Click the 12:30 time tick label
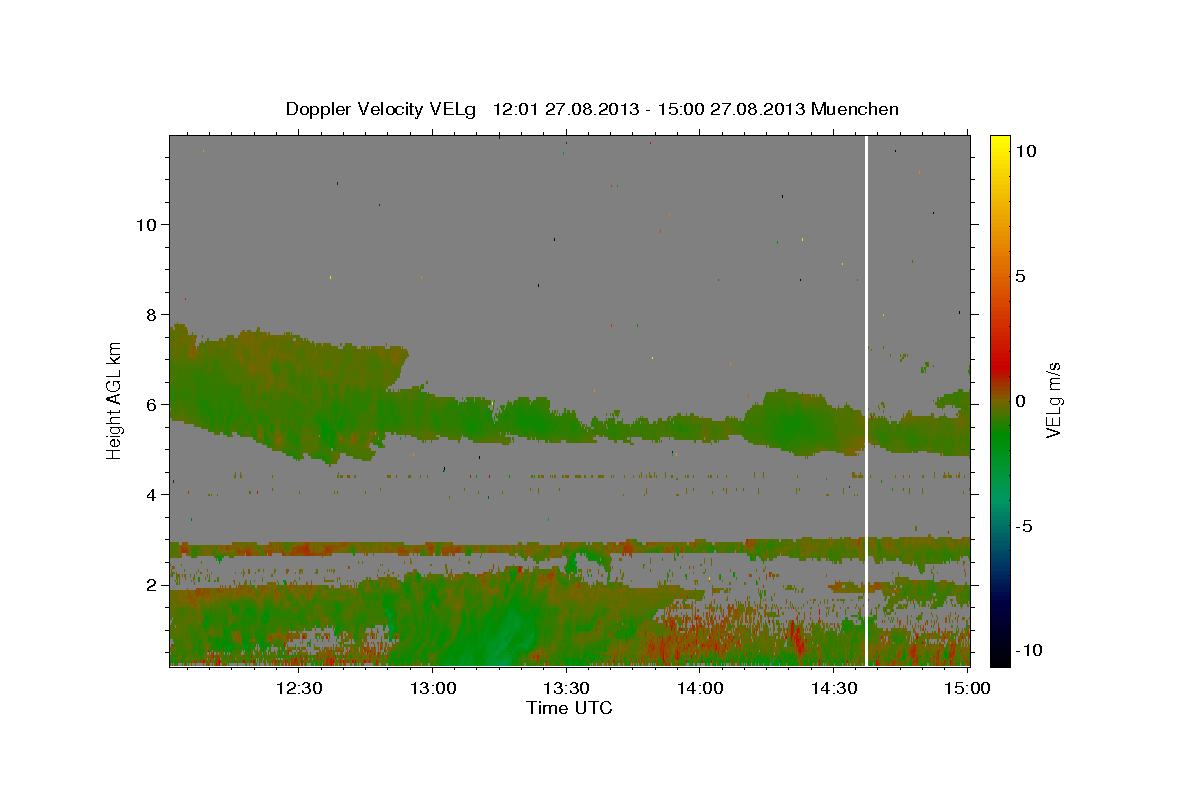This screenshot has width=1200, height=800. tap(298, 688)
